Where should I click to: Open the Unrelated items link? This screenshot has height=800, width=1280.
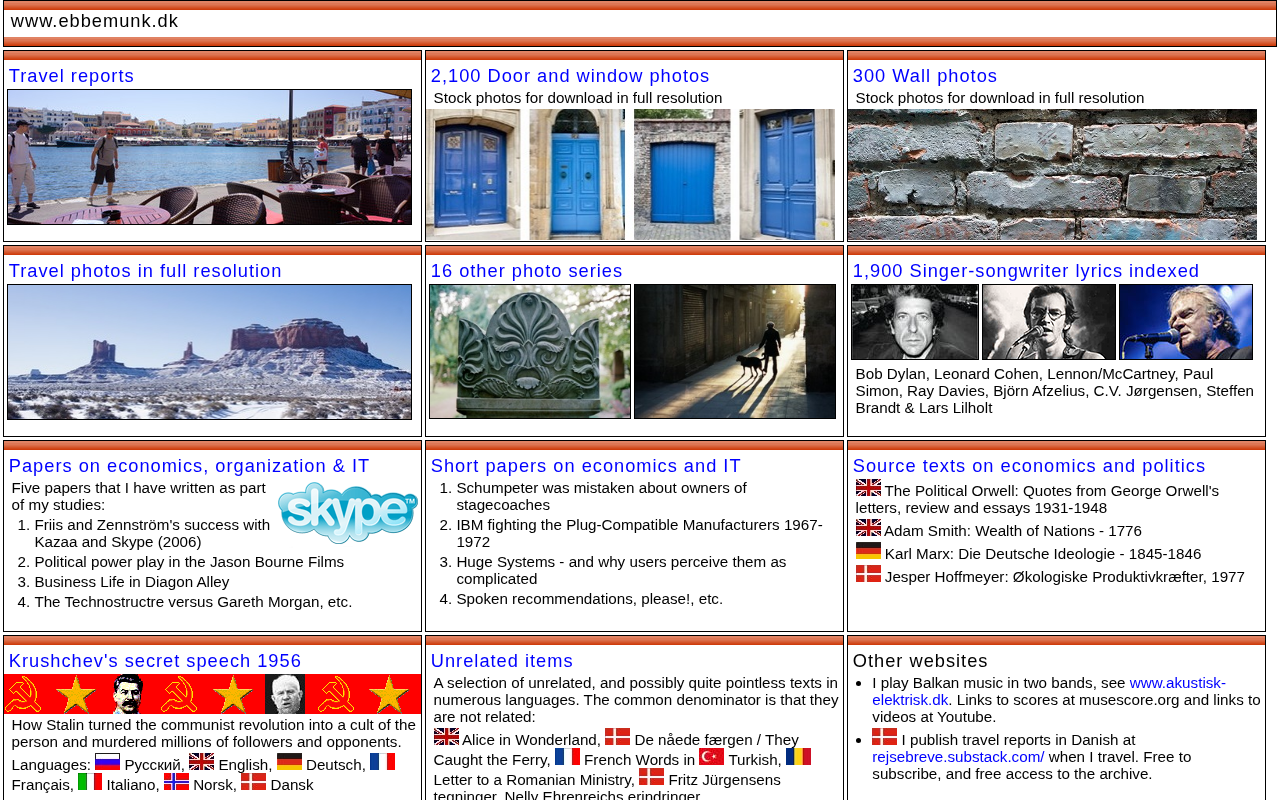[x=502, y=661]
